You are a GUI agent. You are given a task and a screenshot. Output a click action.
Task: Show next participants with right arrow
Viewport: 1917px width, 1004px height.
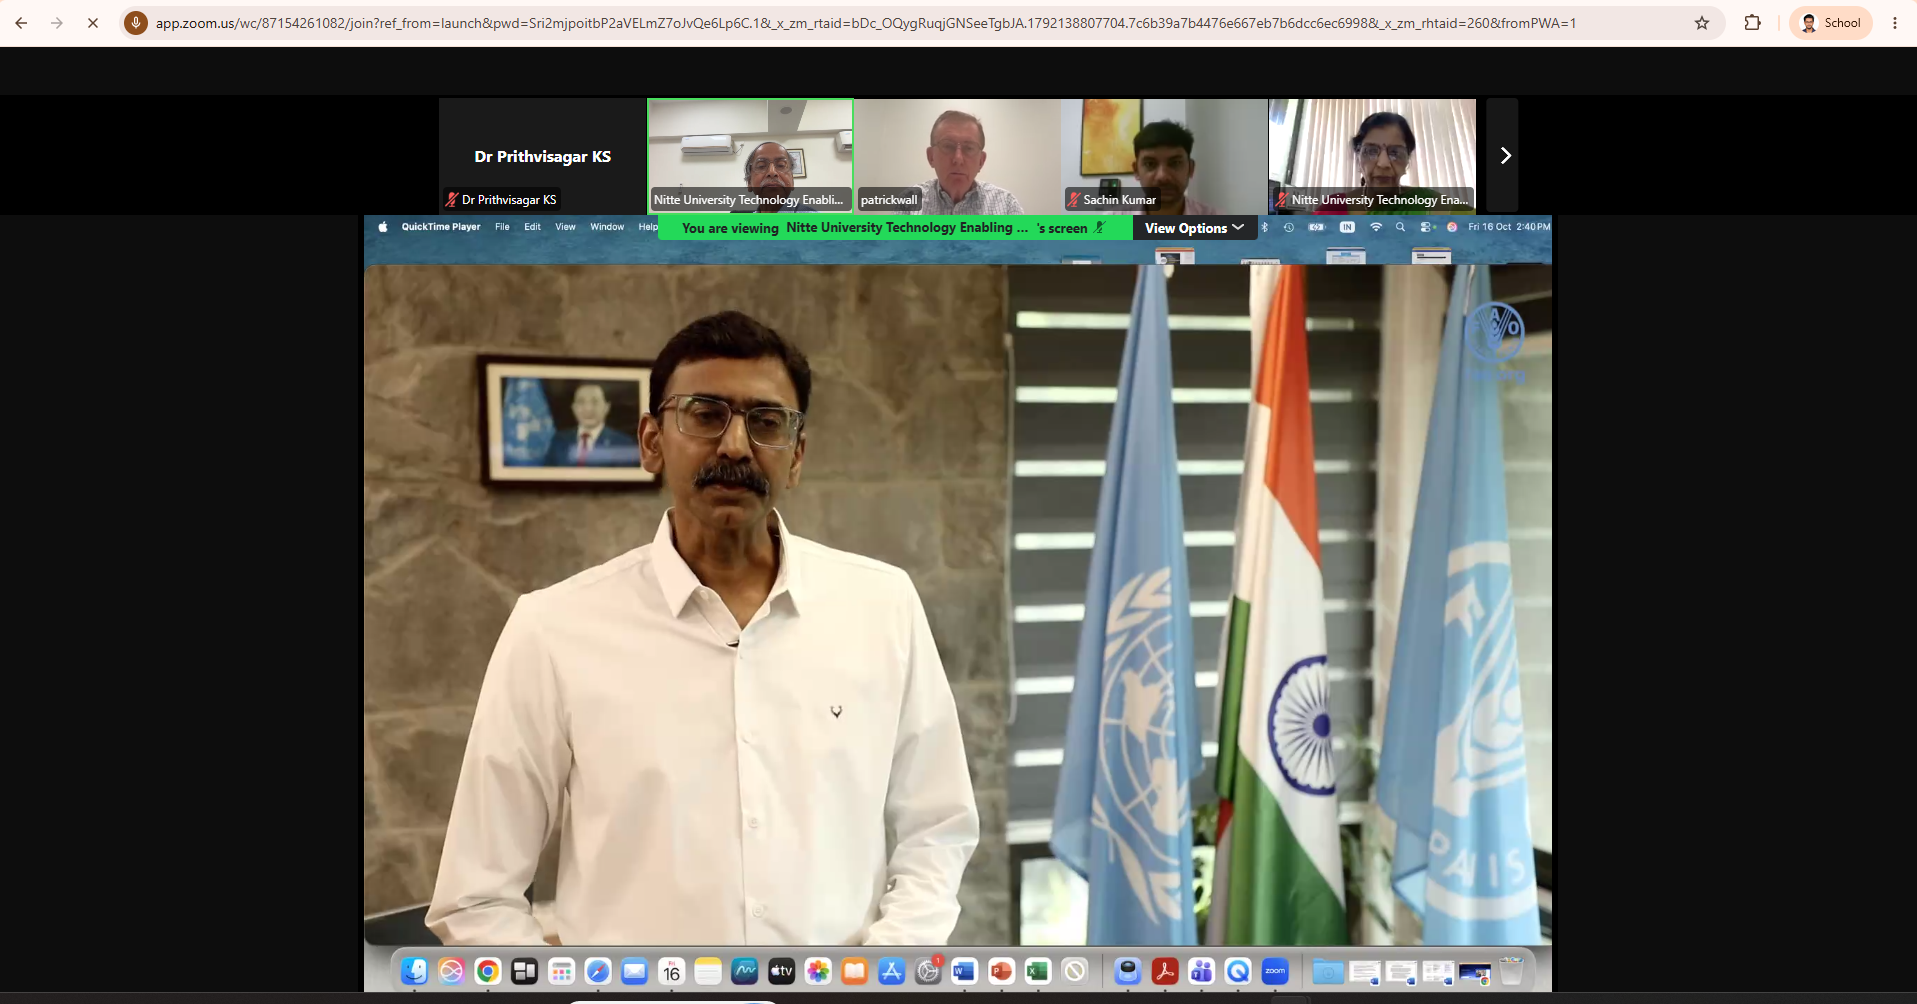pyautogui.click(x=1503, y=155)
